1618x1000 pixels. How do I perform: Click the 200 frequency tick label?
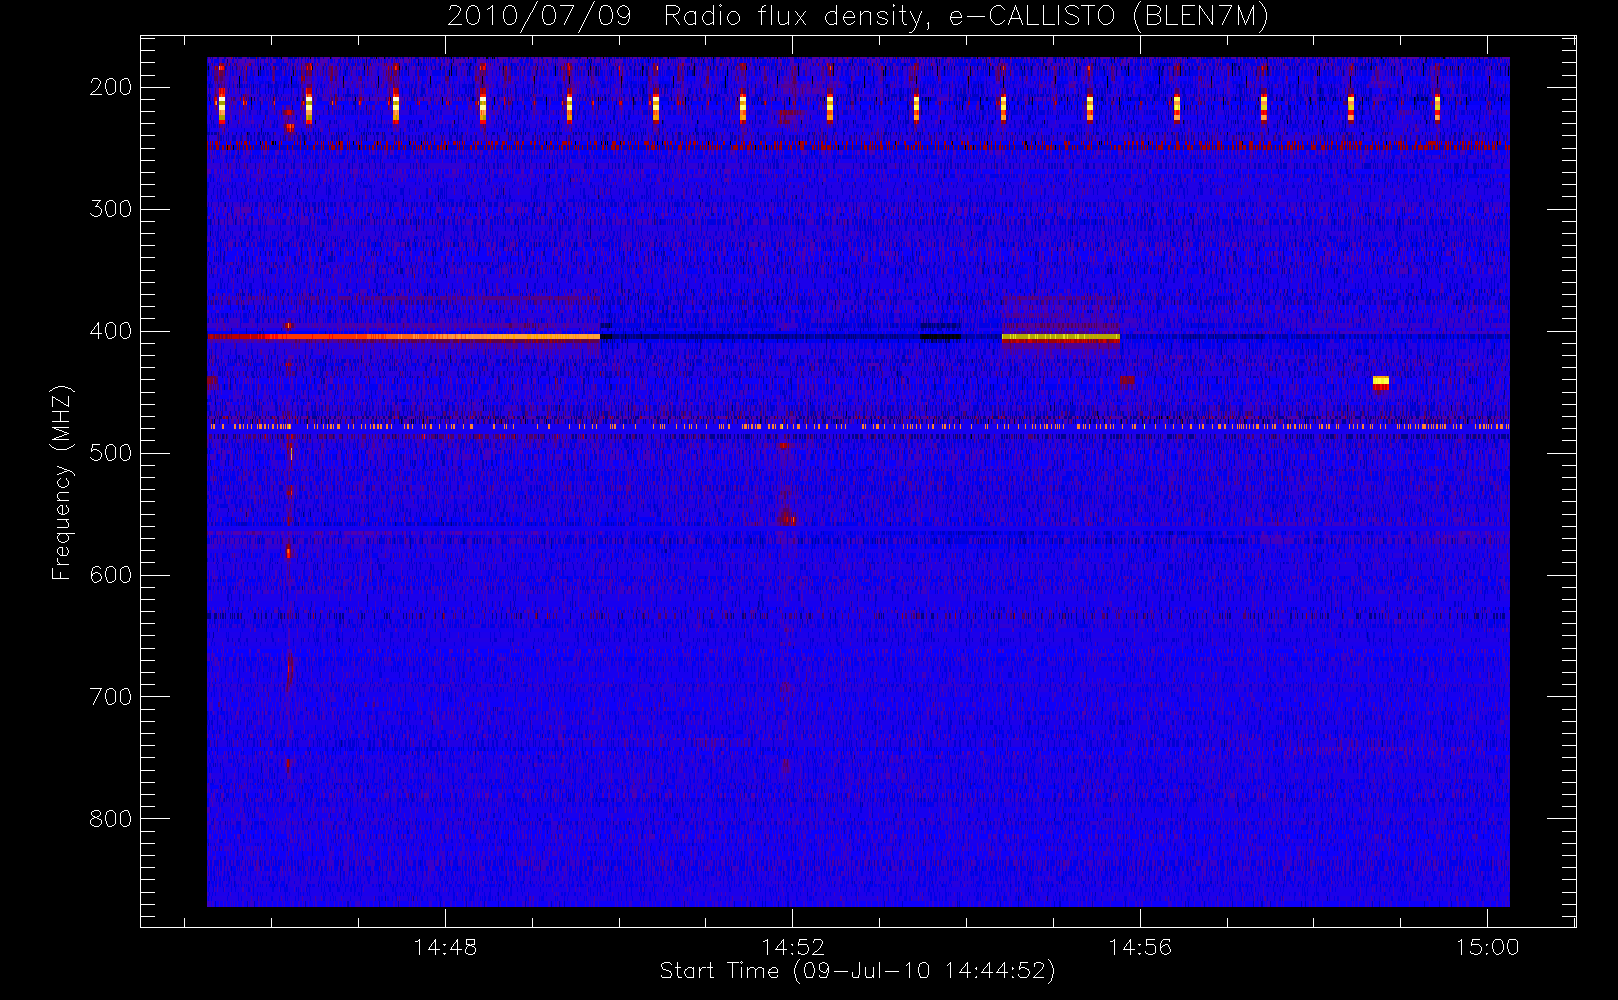pyautogui.click(x=111, y=87)
